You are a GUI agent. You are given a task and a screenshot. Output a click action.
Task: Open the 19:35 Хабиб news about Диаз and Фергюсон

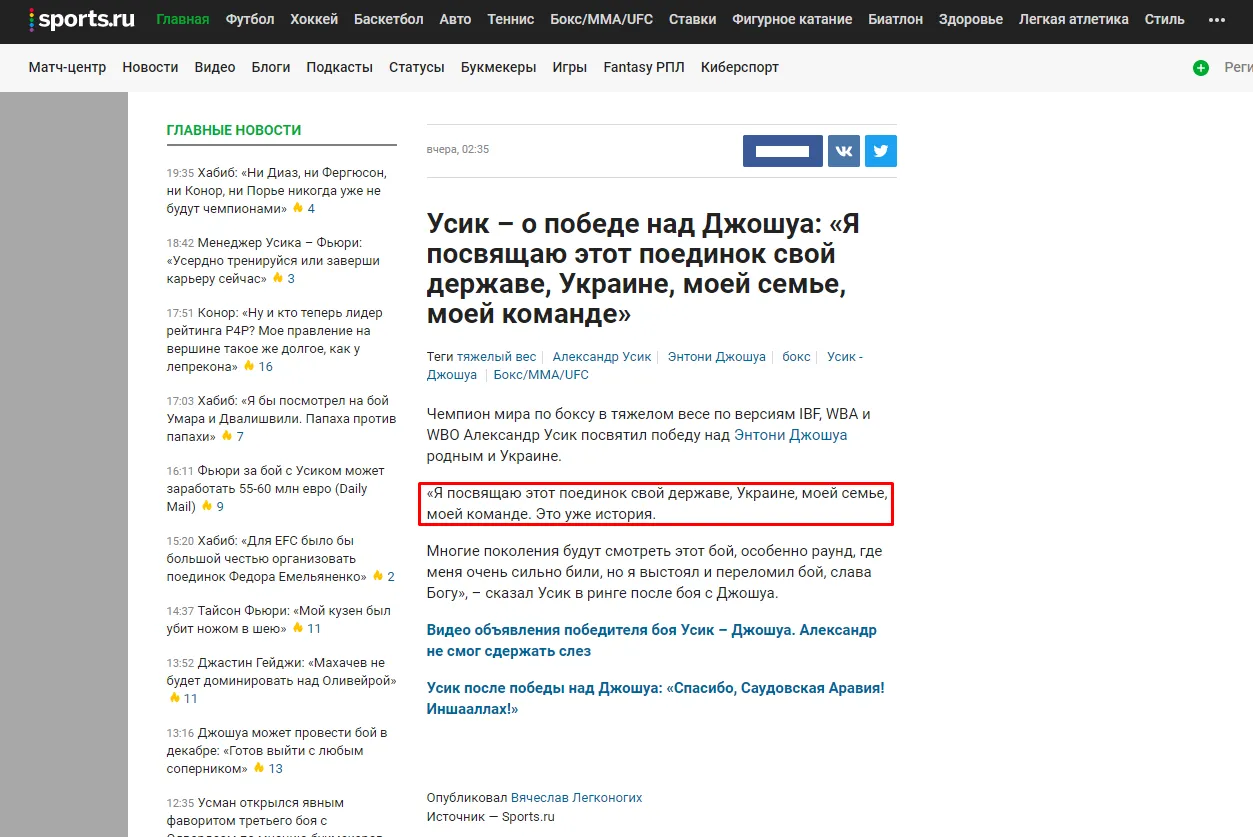pos(276,190)
